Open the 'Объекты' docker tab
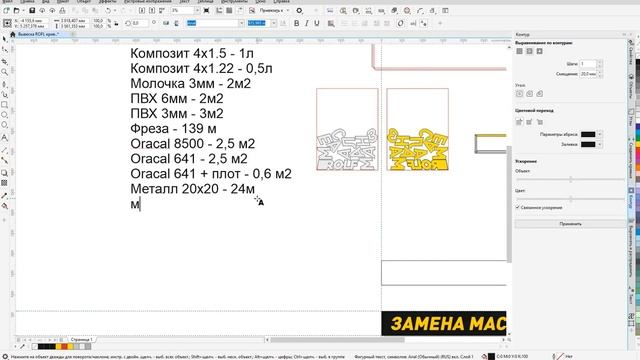 (x=631, y=88)
